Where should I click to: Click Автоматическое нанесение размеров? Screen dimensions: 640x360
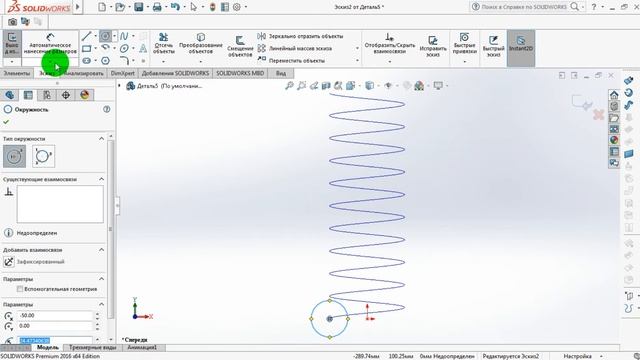pyautogui.click(x=50, y=44)
